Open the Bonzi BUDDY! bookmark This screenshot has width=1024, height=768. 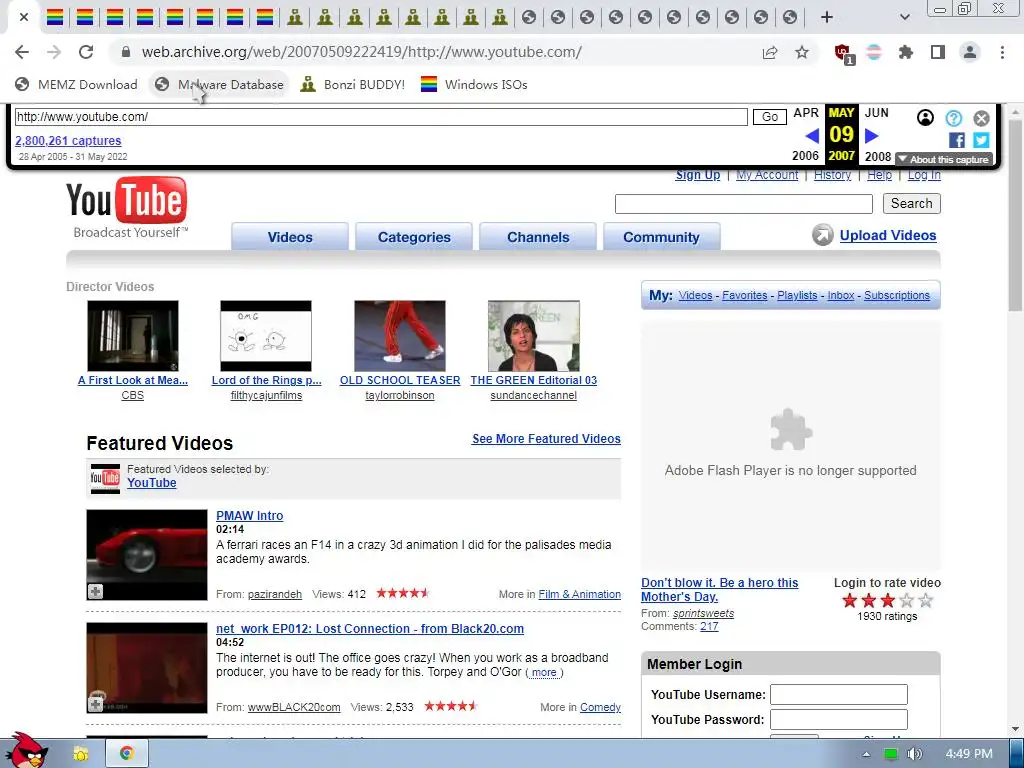pyautogui.click(x=353, y=84)
